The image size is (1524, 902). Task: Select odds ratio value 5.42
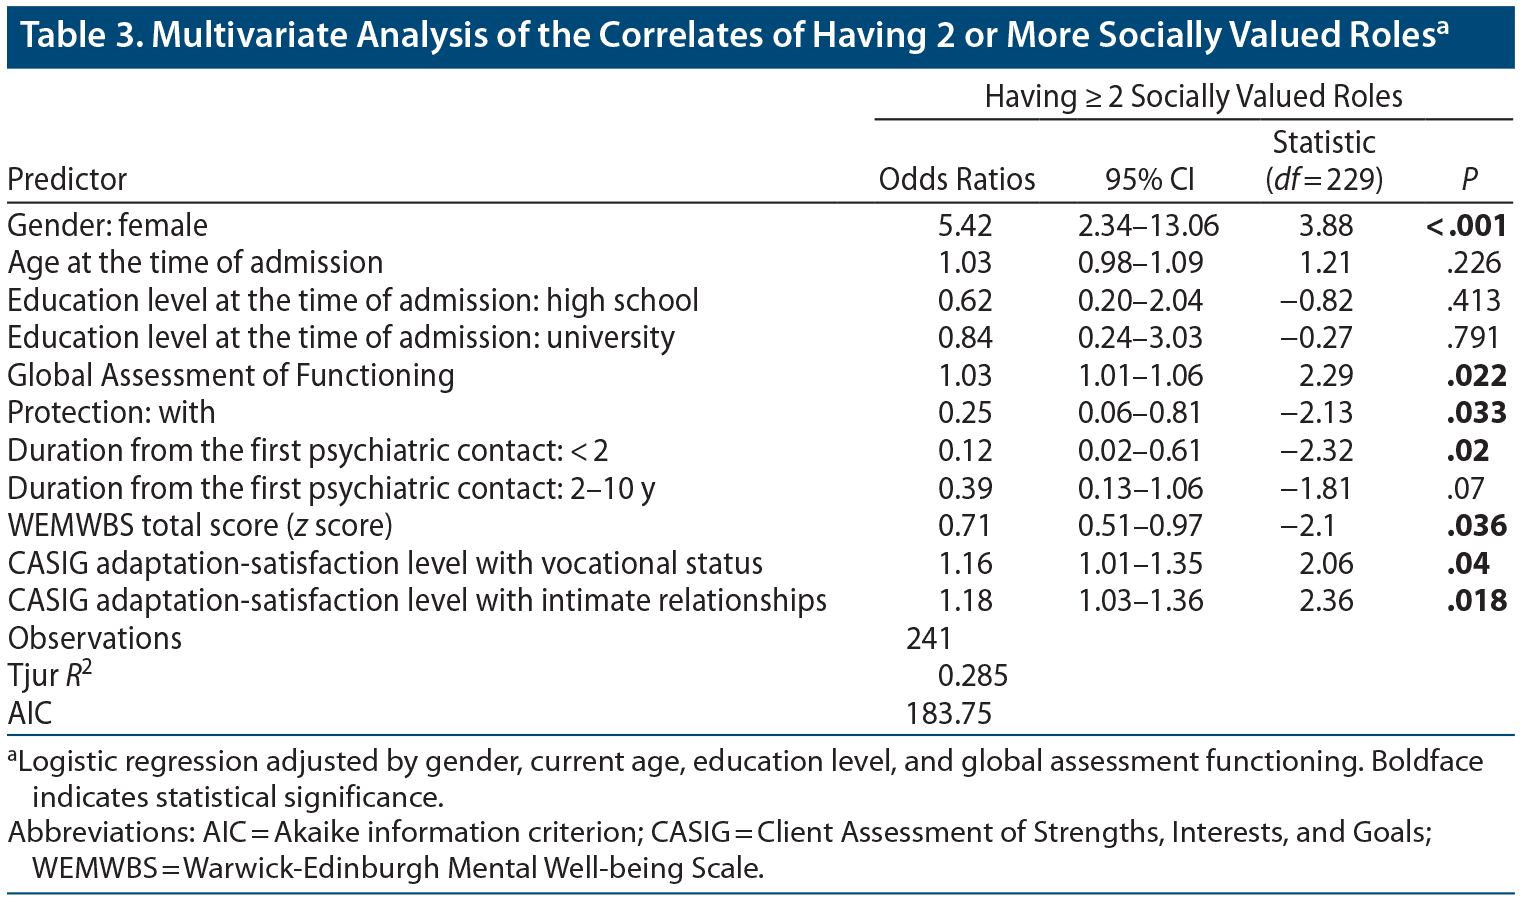pos(965,225)
